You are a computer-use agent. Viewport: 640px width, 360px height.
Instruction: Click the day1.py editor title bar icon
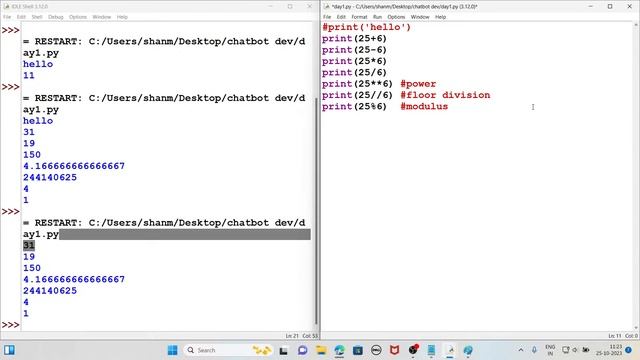click(327, 7)
